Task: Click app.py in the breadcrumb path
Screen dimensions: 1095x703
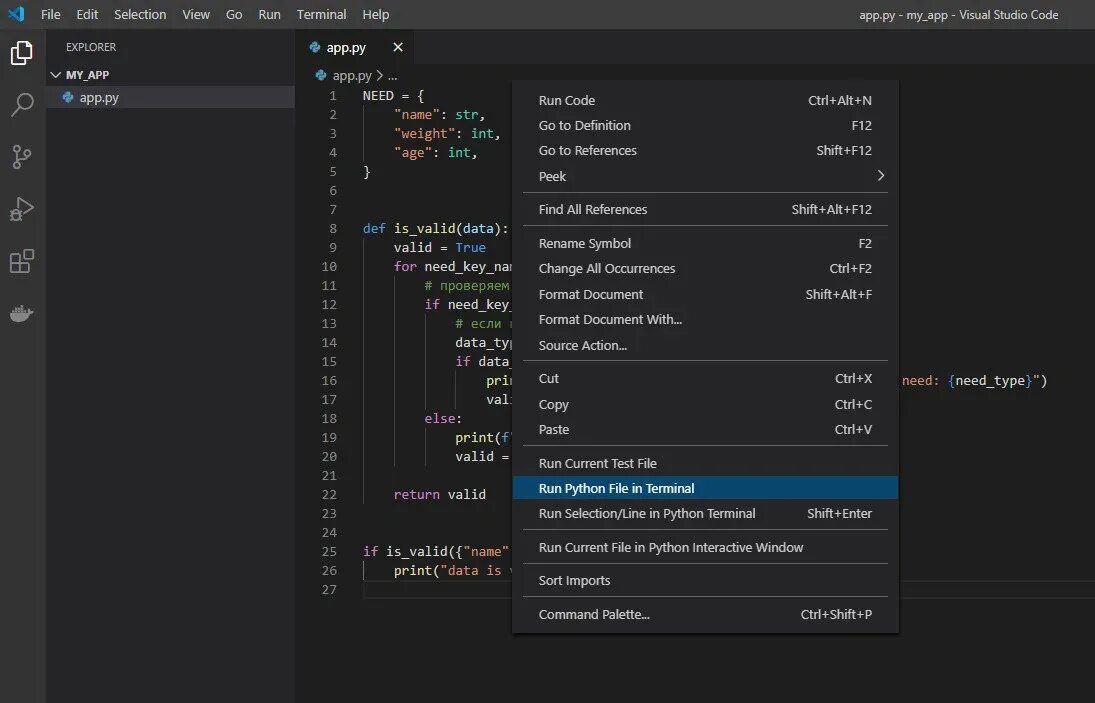Action: click(352, 75)
